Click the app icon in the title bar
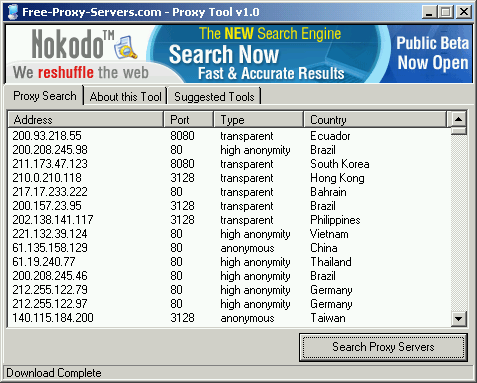The height and width of the screenshot is (383, 477). point(13,12)
